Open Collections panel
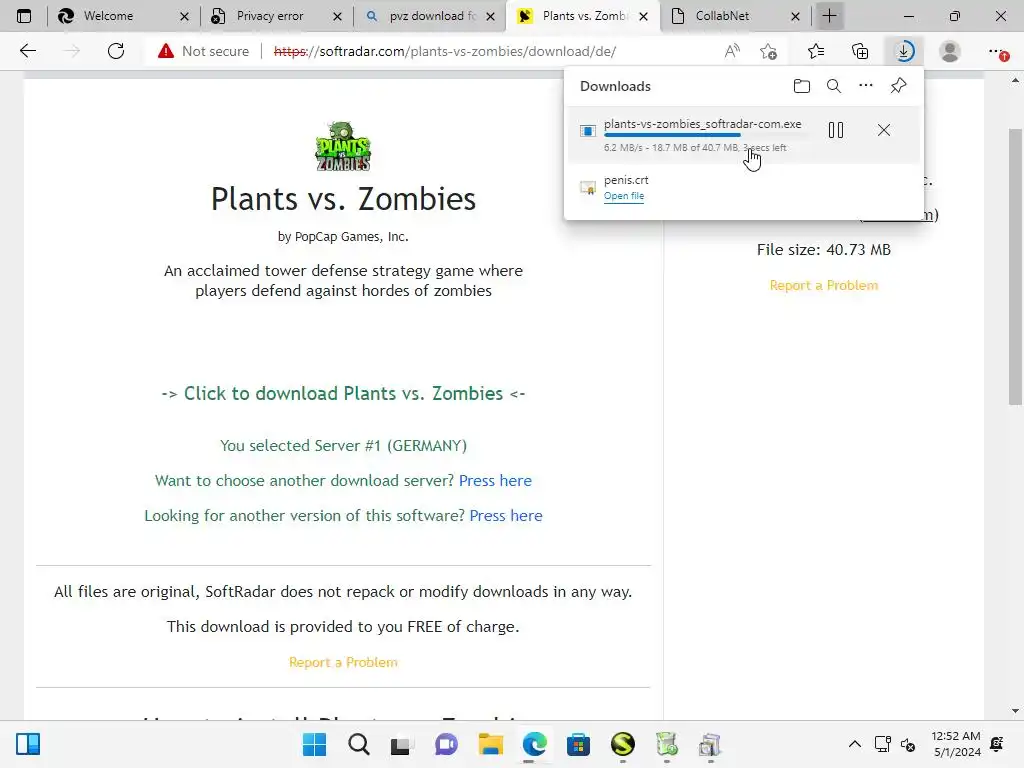This screenshot has height=768, width=1024. click(860, 51)
